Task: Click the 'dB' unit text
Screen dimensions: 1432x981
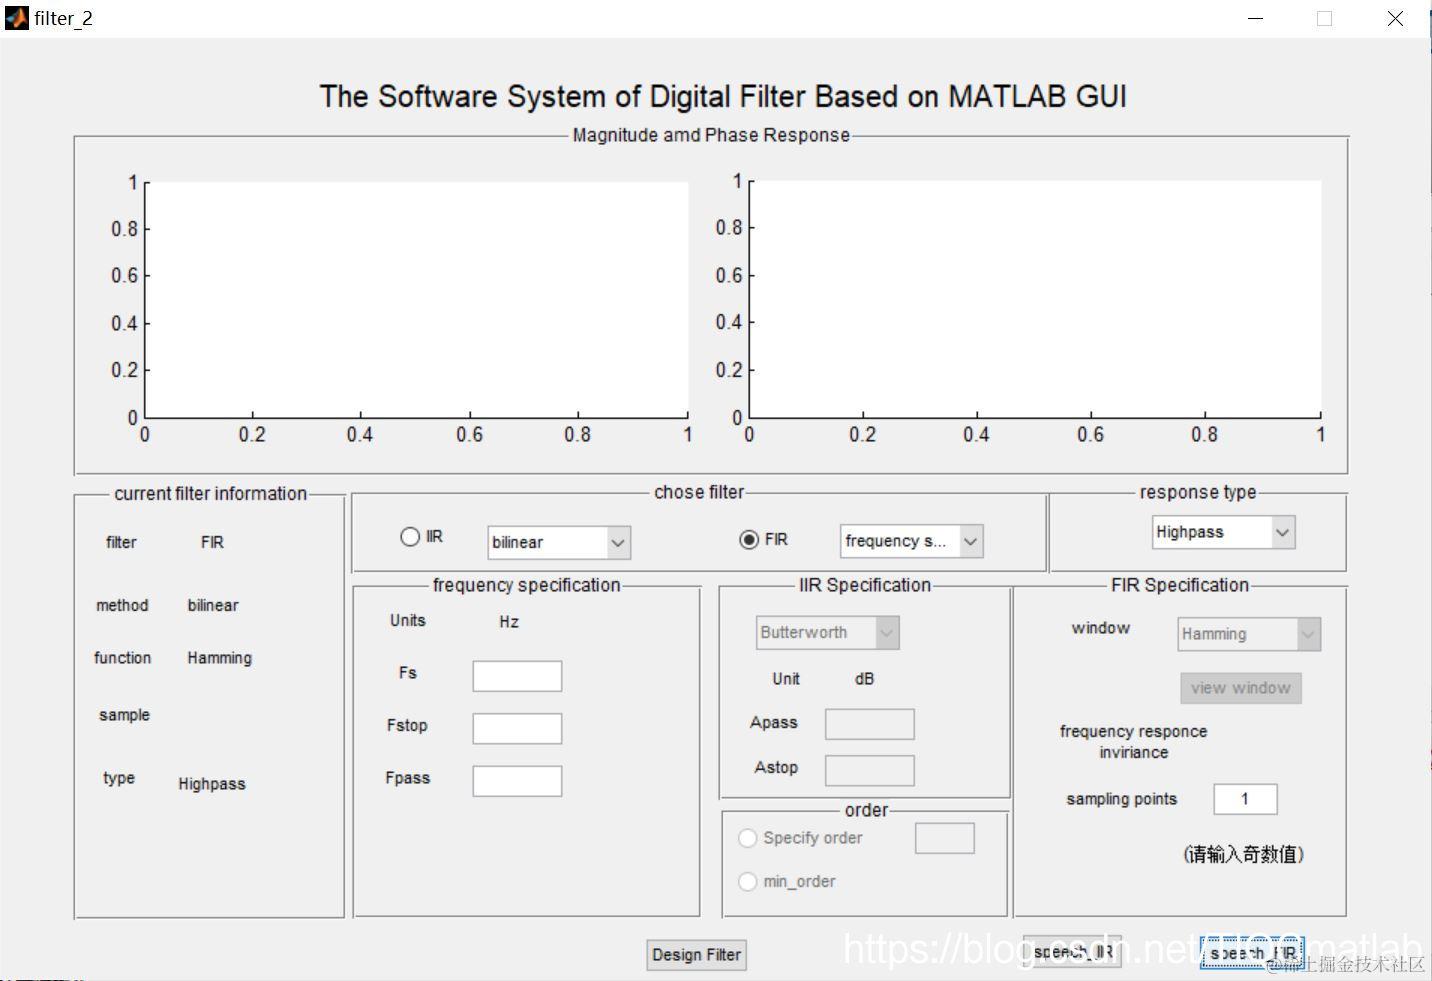Action: pos(864,679)
